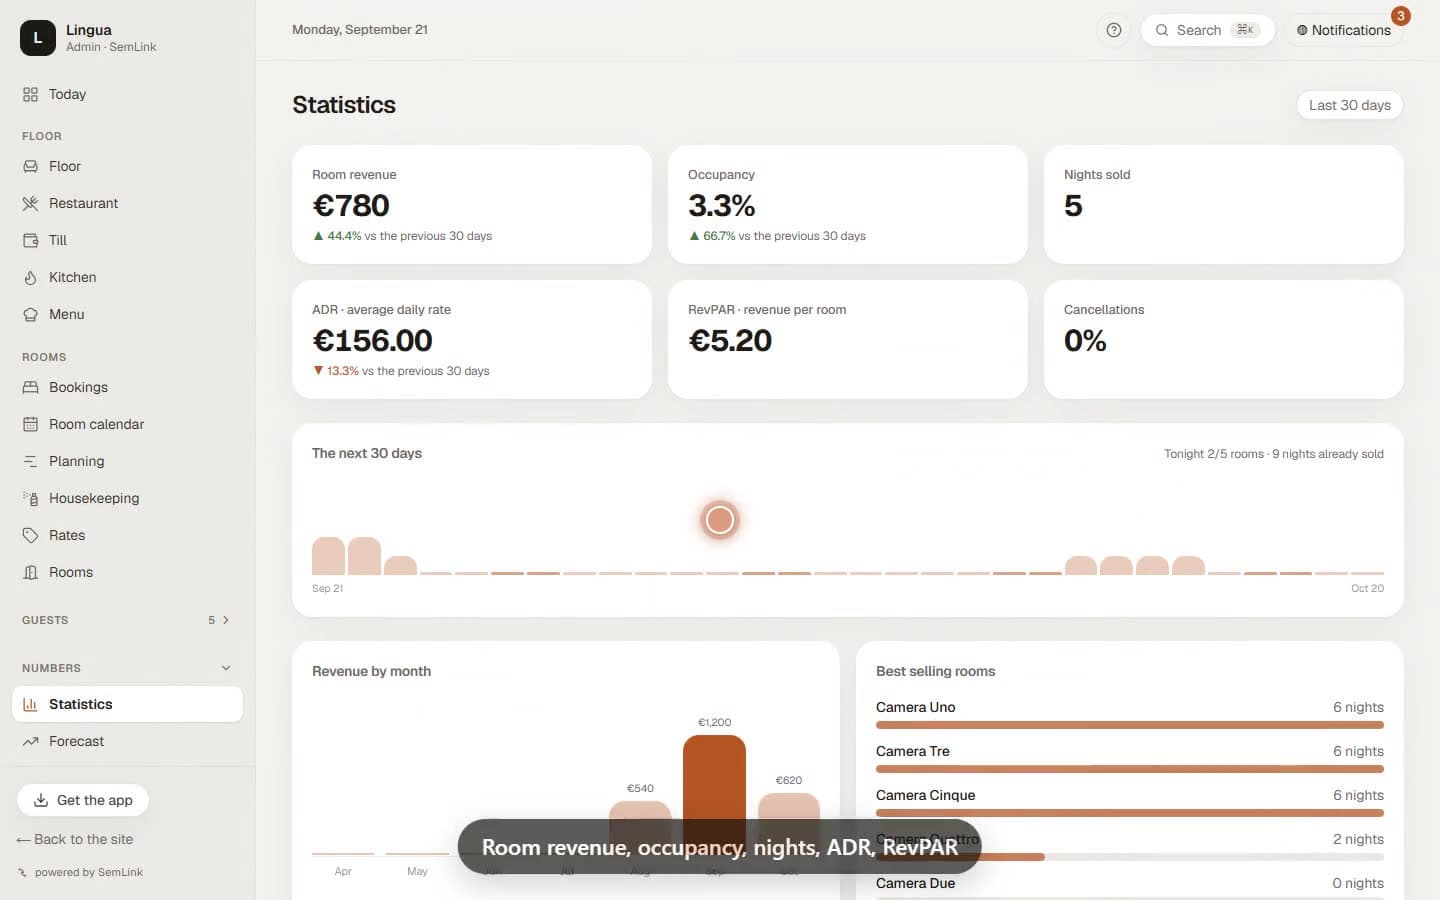Click the Occupancy 3.3% card

(x=848, y=205)
